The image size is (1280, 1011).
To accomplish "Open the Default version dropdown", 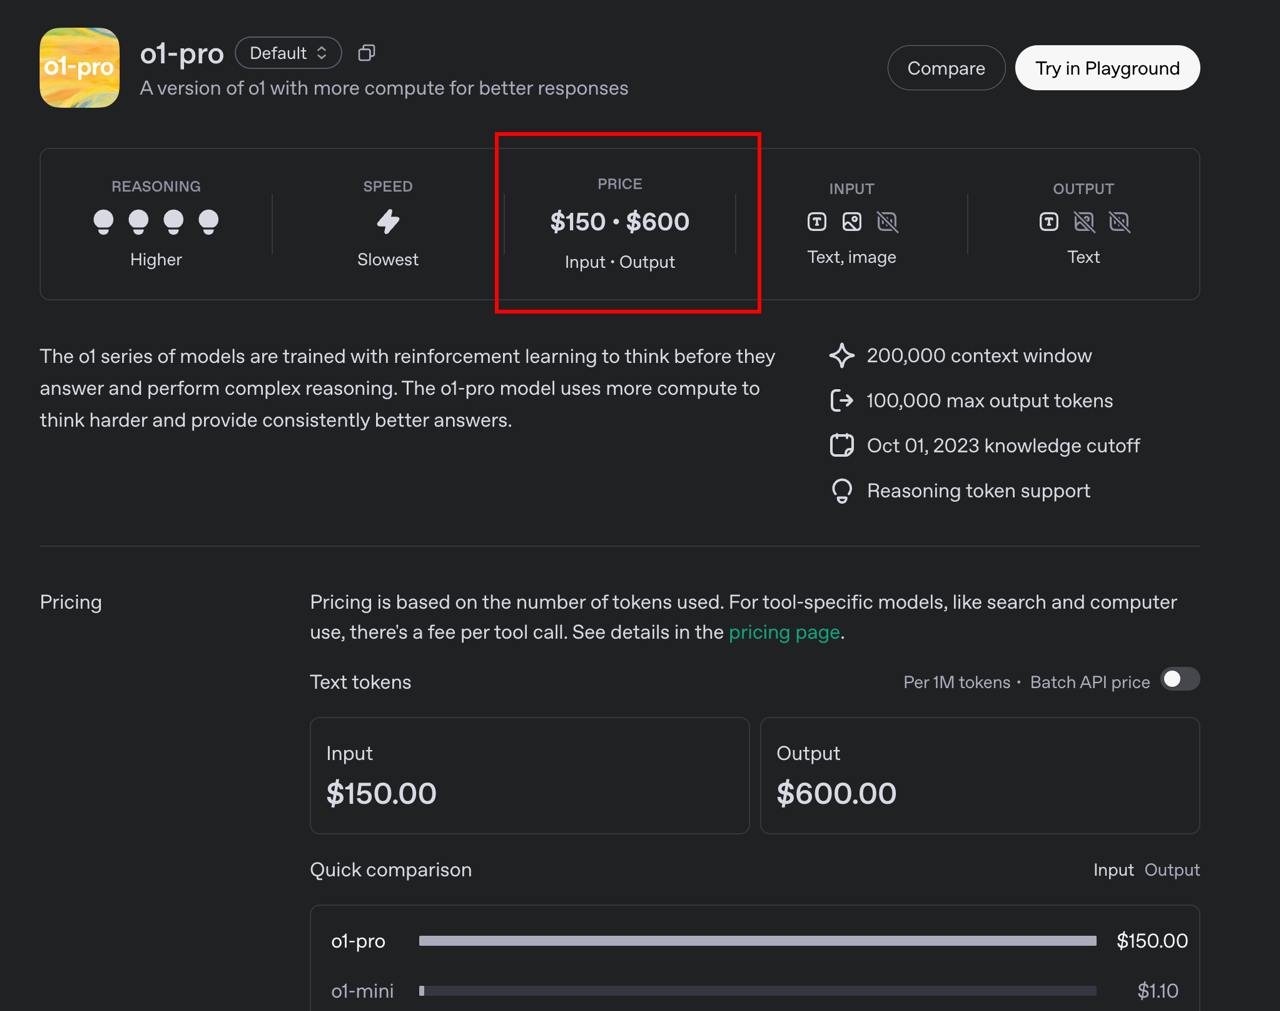I will pyautogui.click(x=288, y=53).
